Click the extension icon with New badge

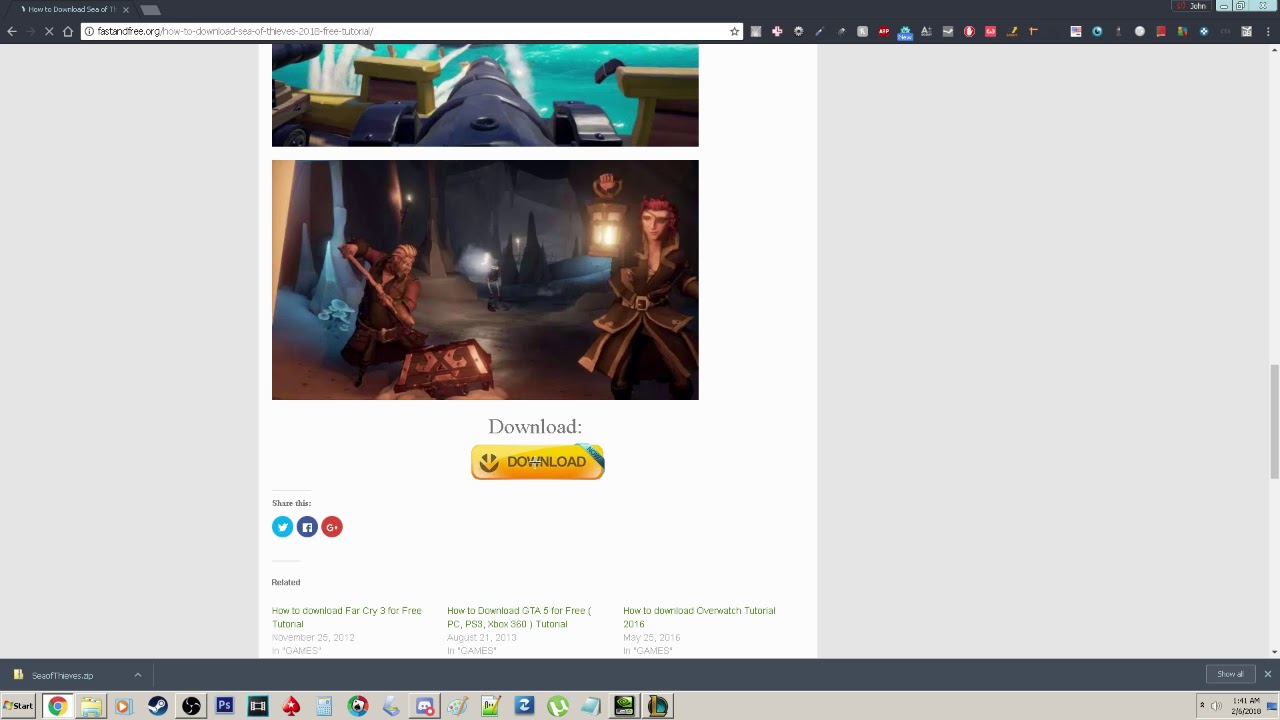(x=905, y=32)
